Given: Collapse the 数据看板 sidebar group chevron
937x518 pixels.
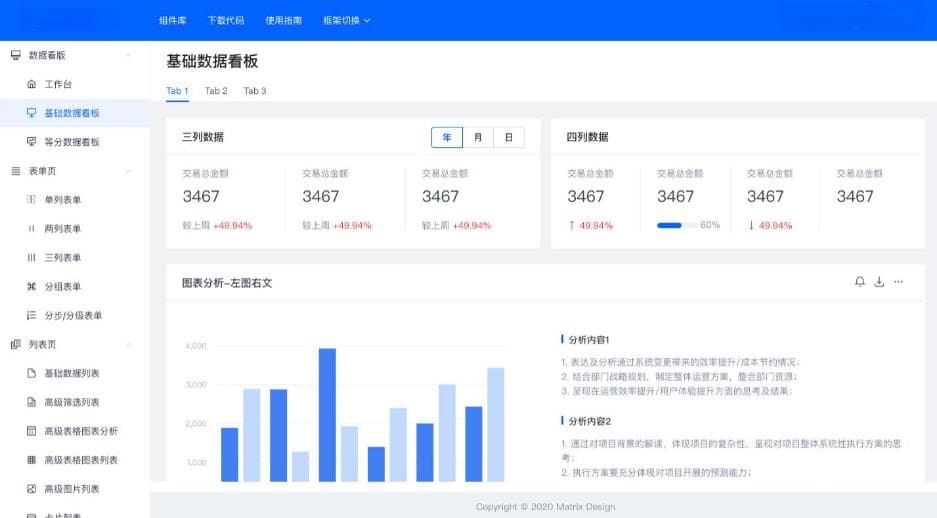Looking at the screenshot, I should pyautogui.click(x=128, y=56).
